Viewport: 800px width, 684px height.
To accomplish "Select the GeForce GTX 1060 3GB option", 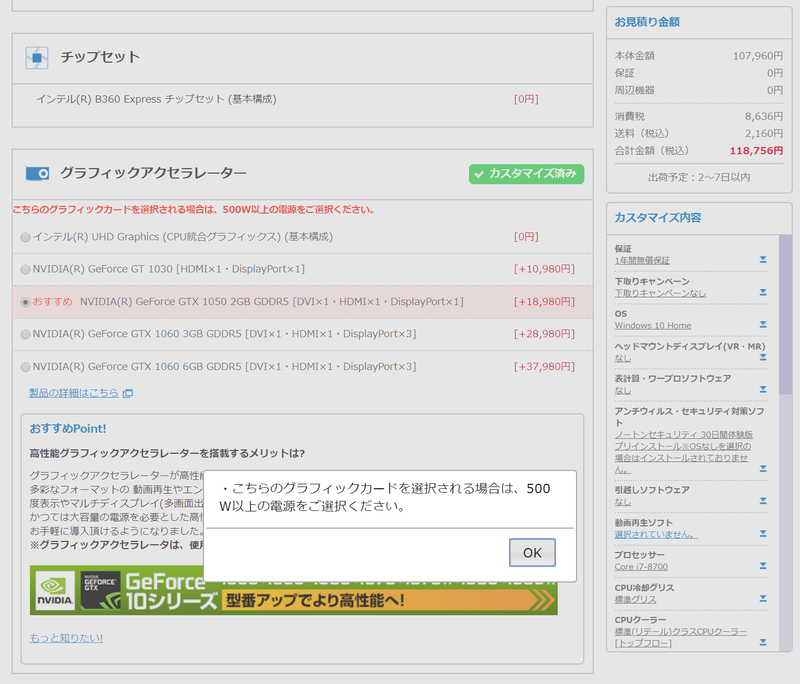I will [25, 334].
